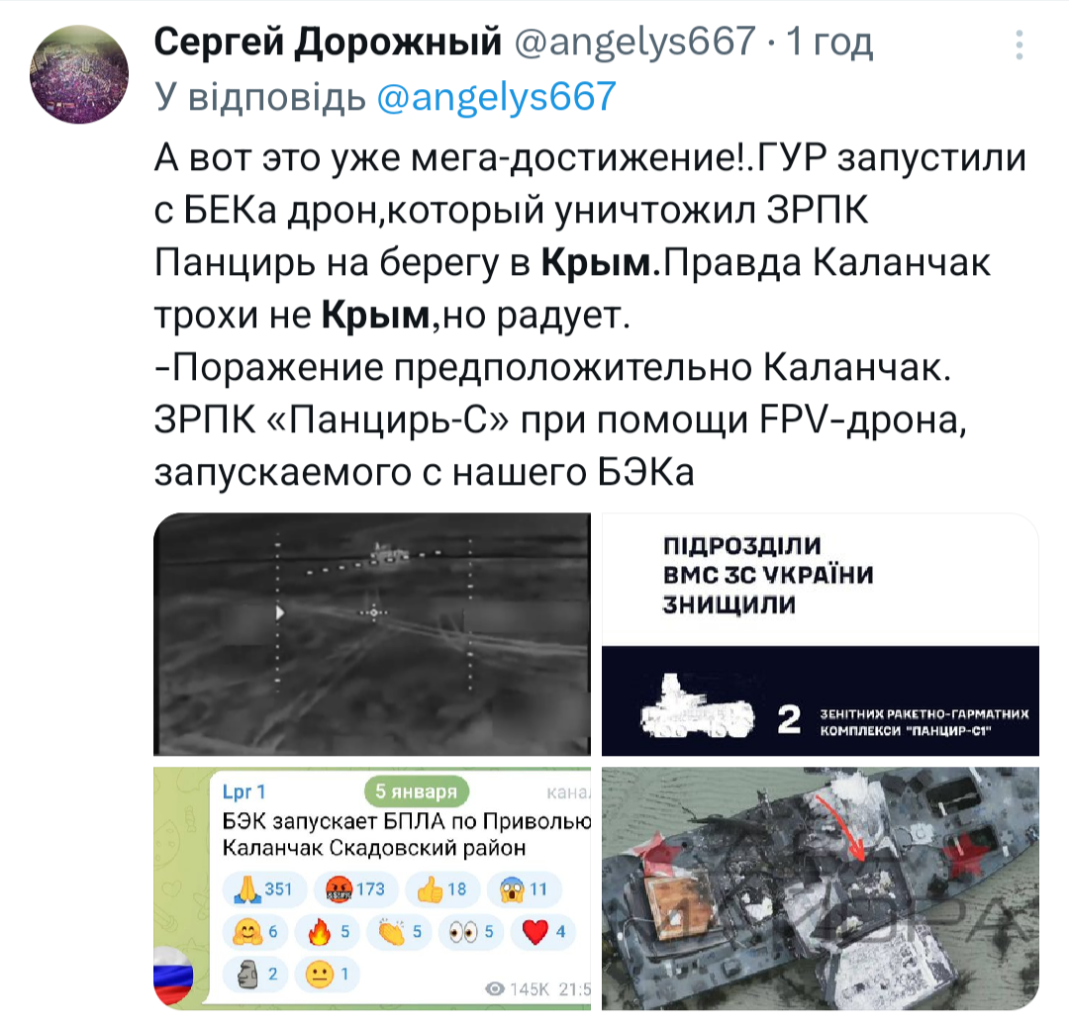Open the Lpr 1 channel name
The image size is (1069, 1024).
[243, 792]
